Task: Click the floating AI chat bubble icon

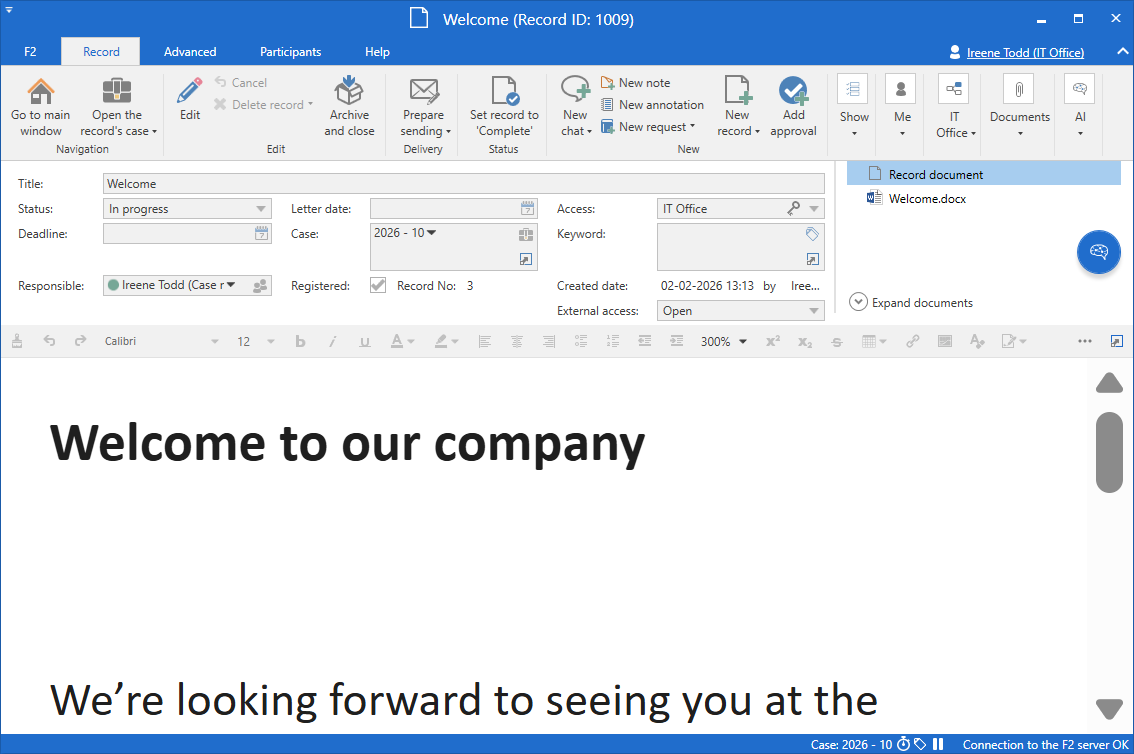Action: tap(1098, 252)
